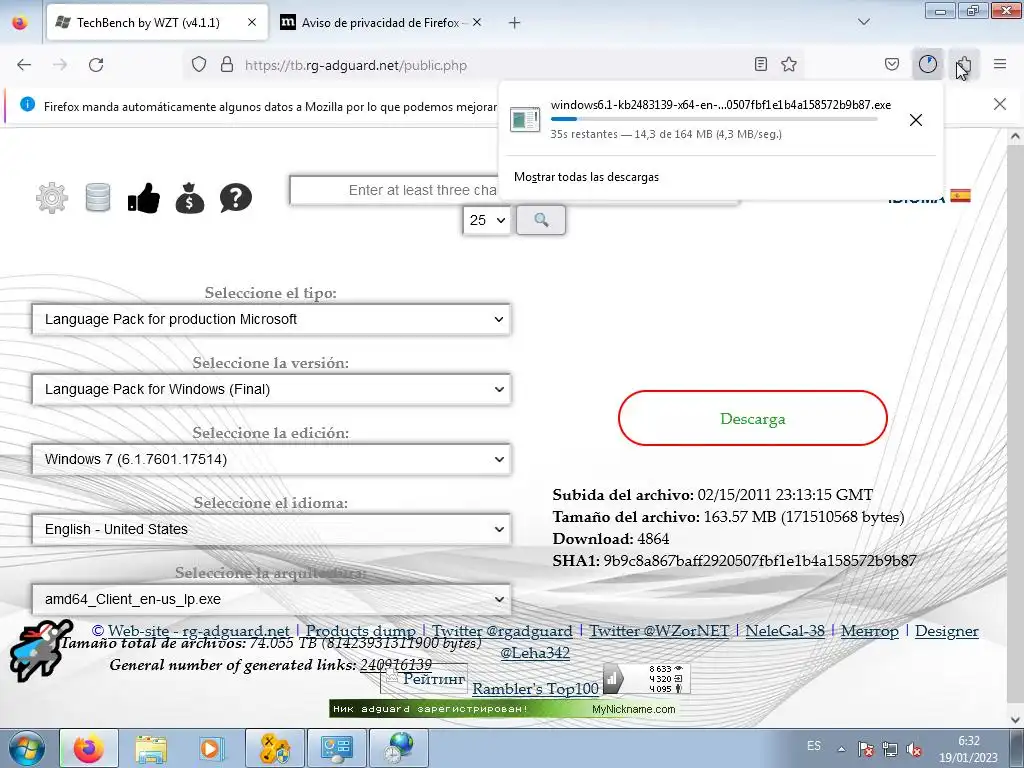Click the page scrollbar down arrow
Image resolution: width=1024 pixels, height=768 pixels.
(x=1016, y=720)
